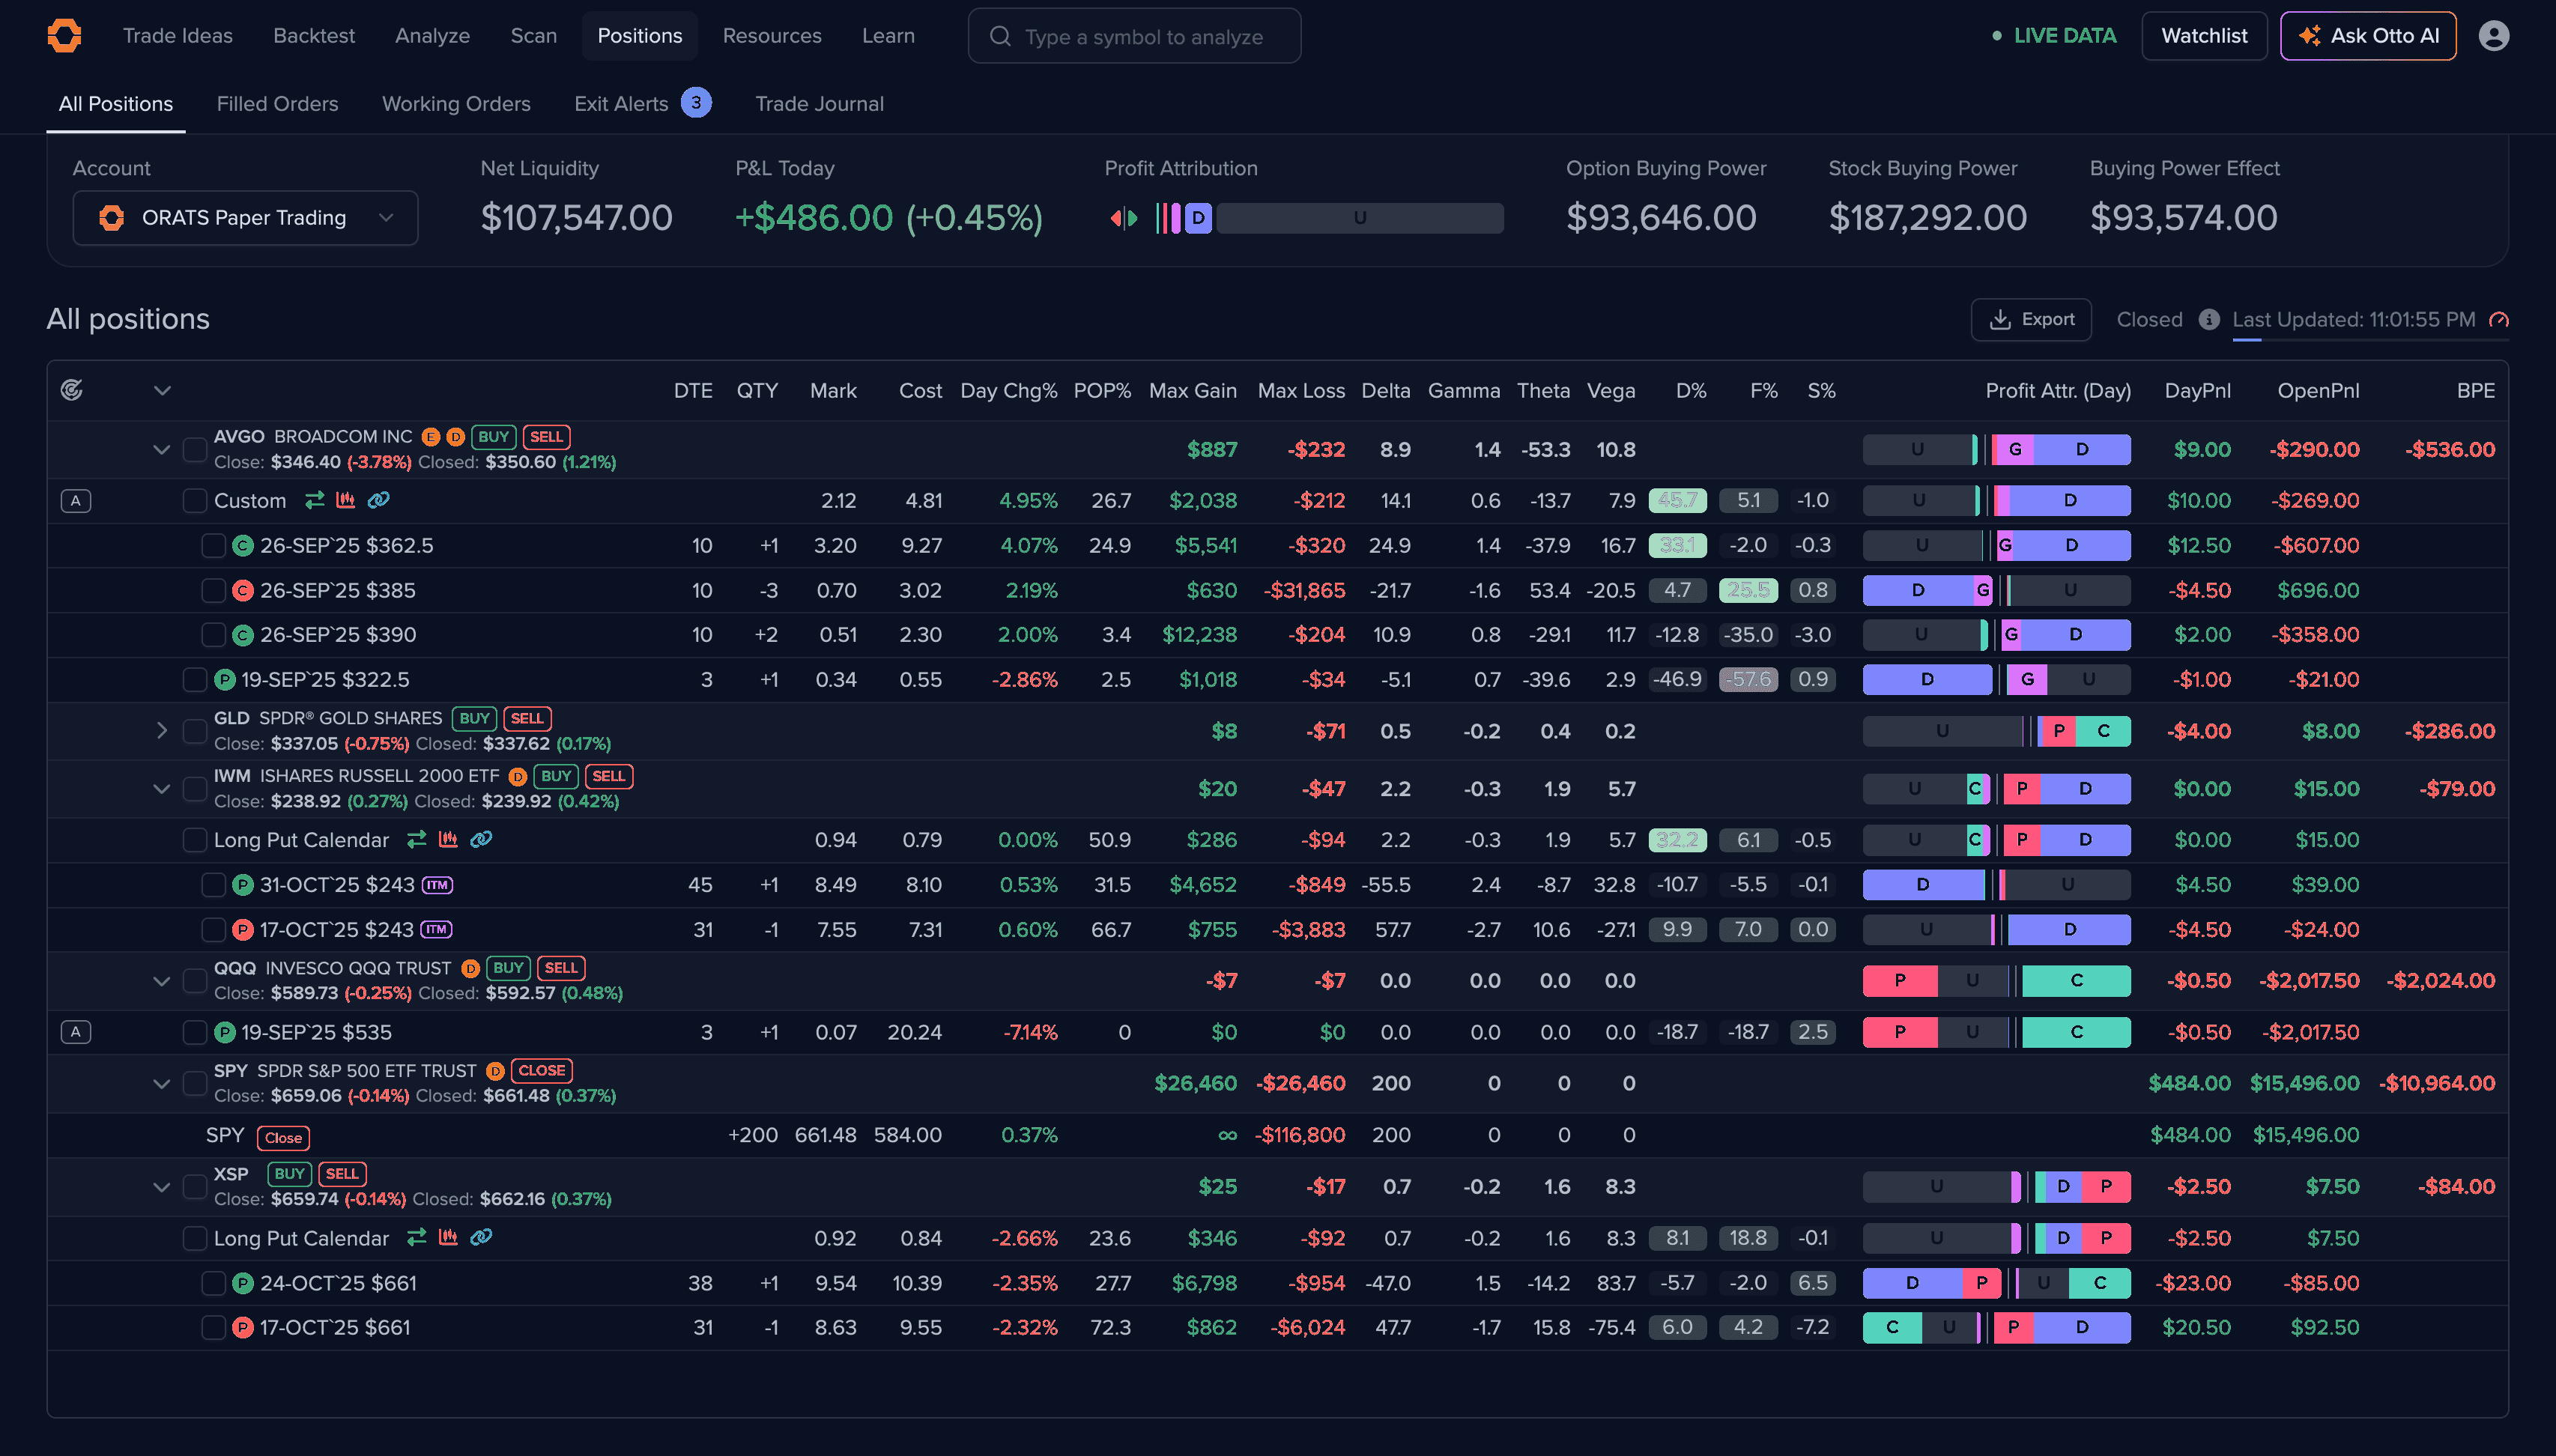Click the target icon in table header

[x=72, y=390]
